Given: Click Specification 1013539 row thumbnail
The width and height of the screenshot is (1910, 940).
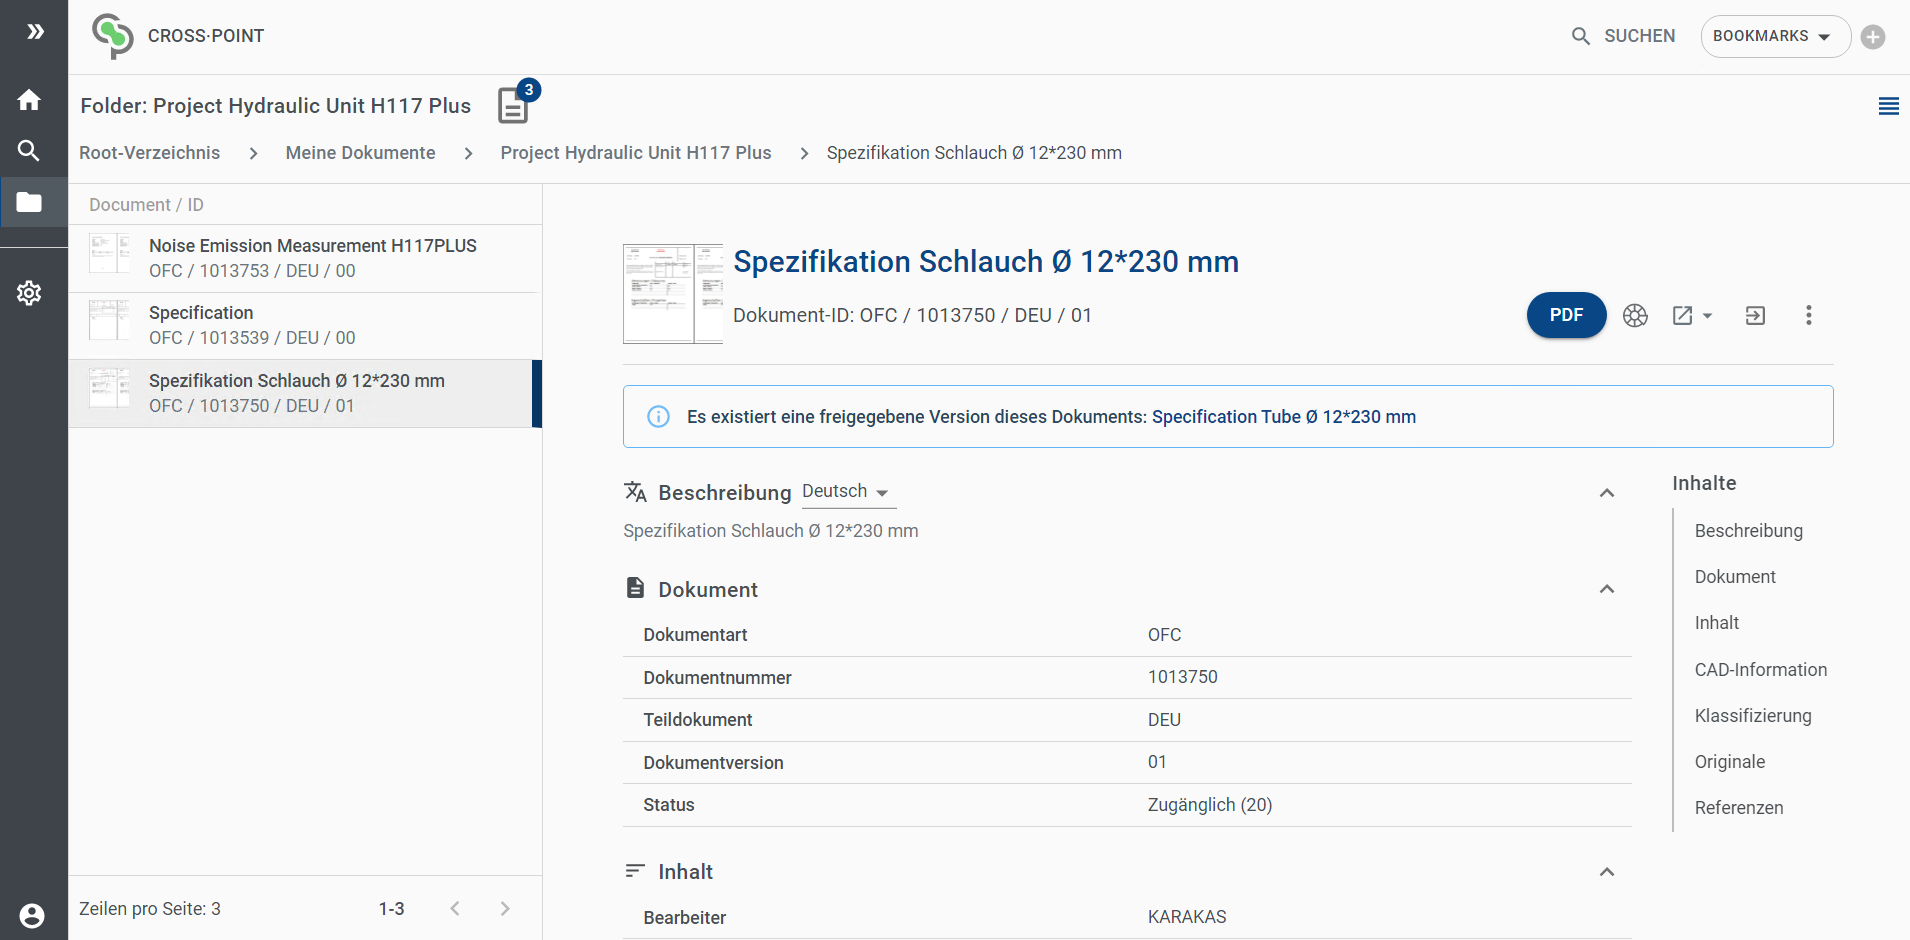Looking at the screenshot, I should (109, 320).
